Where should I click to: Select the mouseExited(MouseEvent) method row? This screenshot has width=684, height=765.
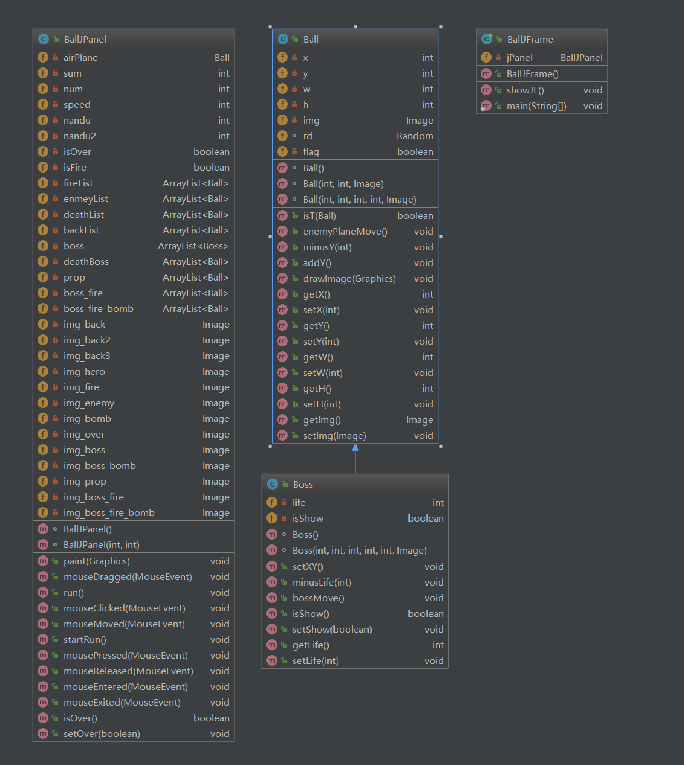(133, 703)
